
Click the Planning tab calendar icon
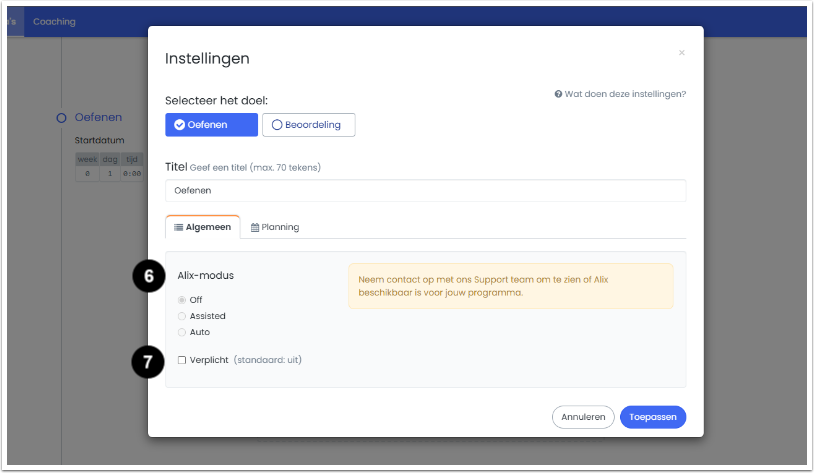coord(255,227)
